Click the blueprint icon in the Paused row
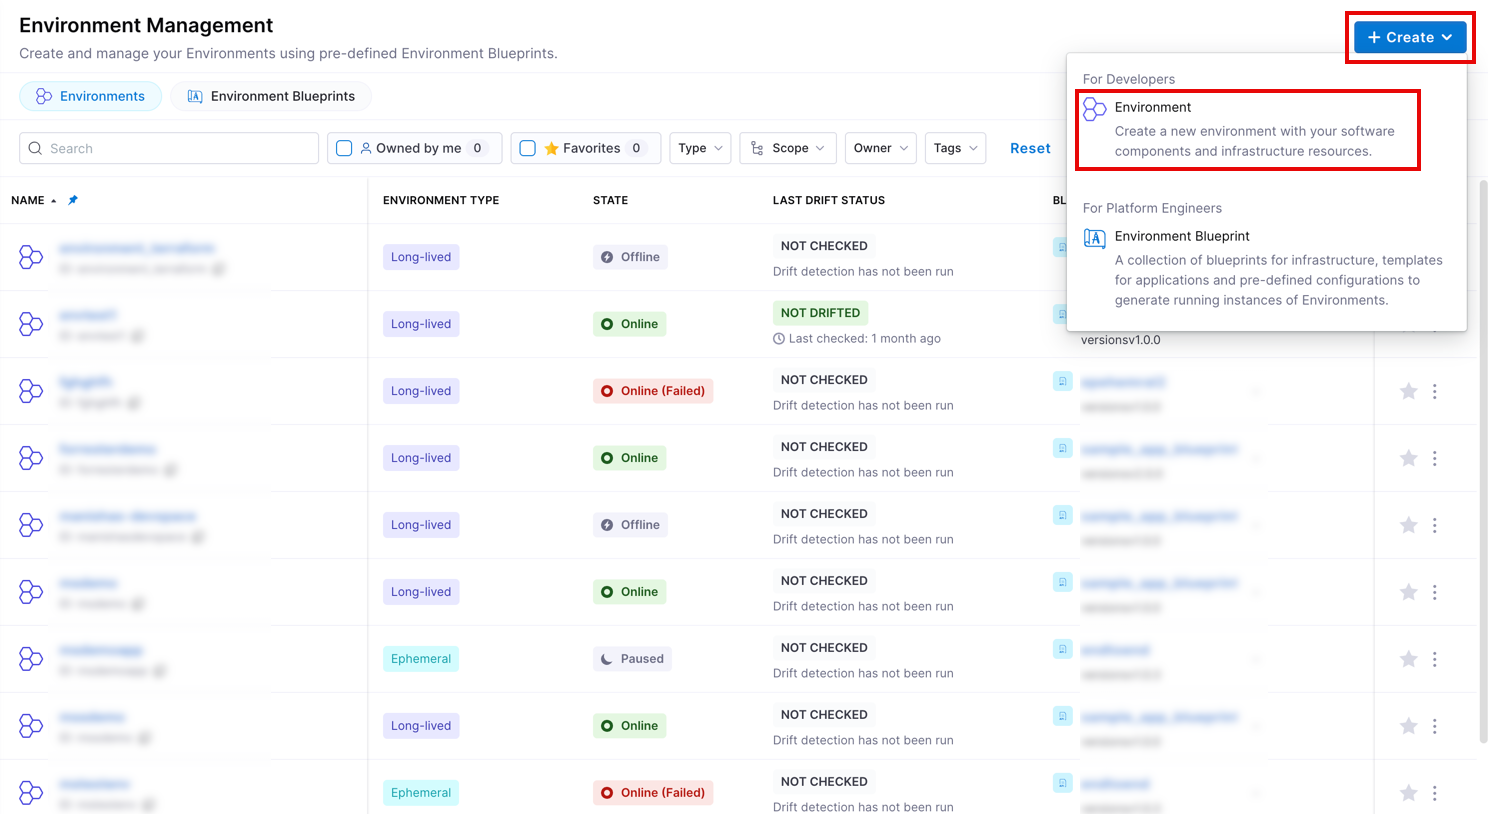Viewport: 1488px width, 814px height. pos(1062,649)
